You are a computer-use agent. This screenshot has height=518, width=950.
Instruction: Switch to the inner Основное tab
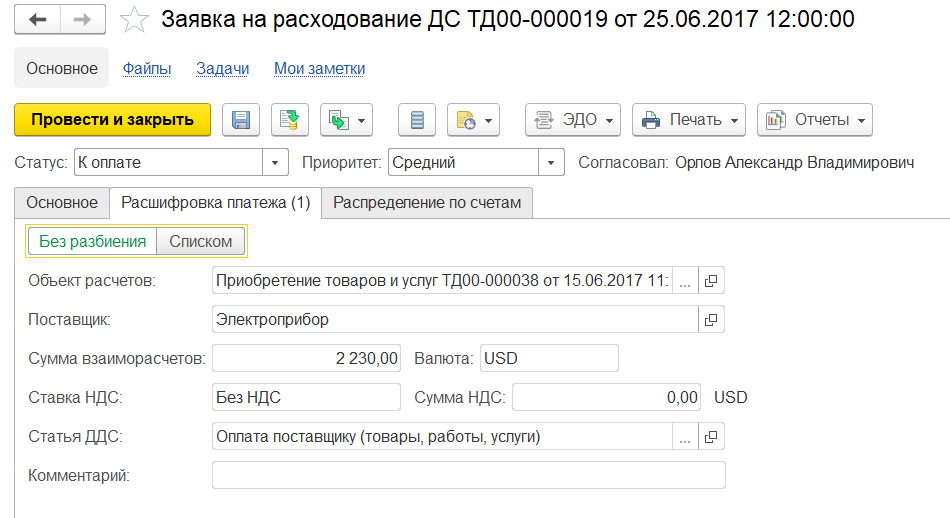[x=62, y=202]
